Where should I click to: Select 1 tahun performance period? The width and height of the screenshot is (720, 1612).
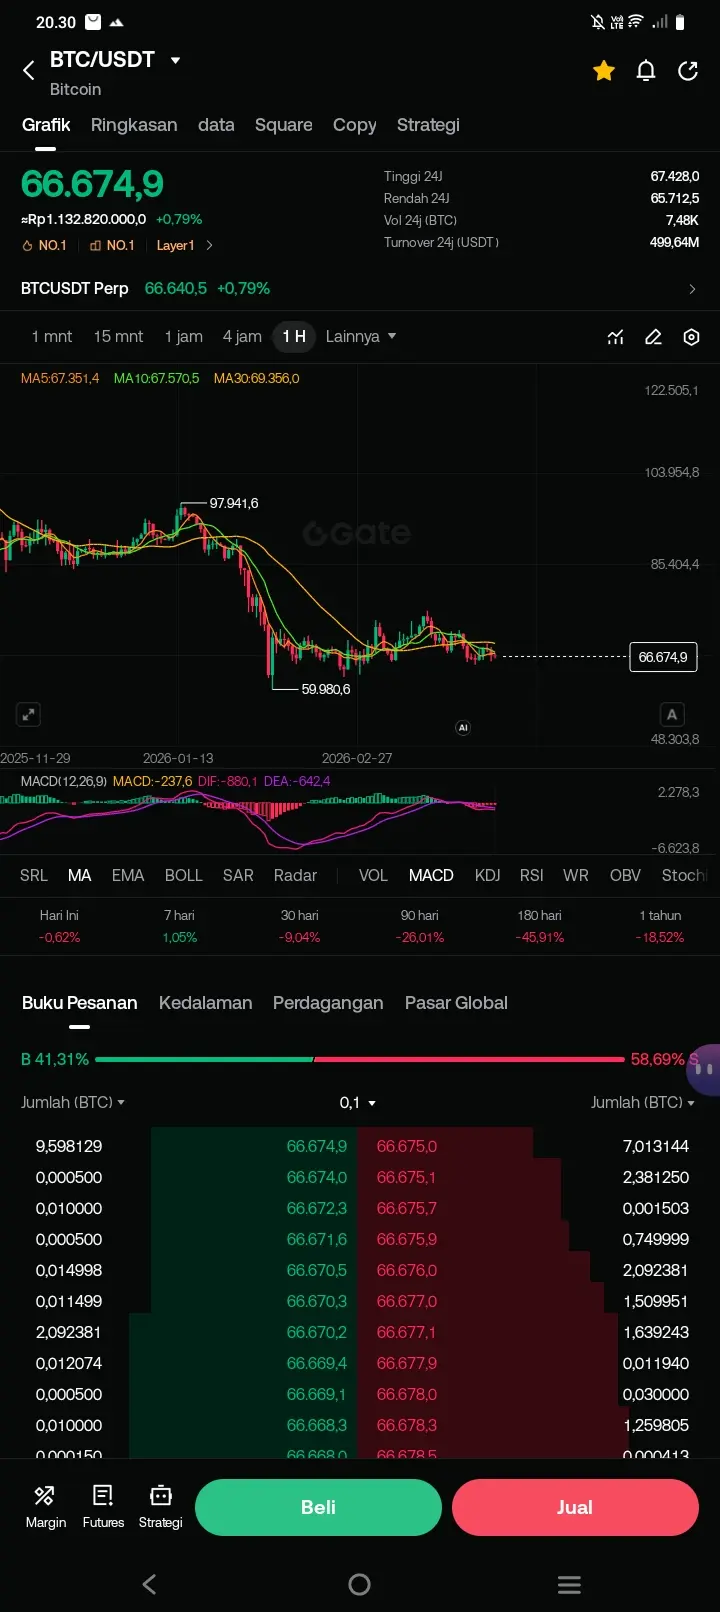660,926
